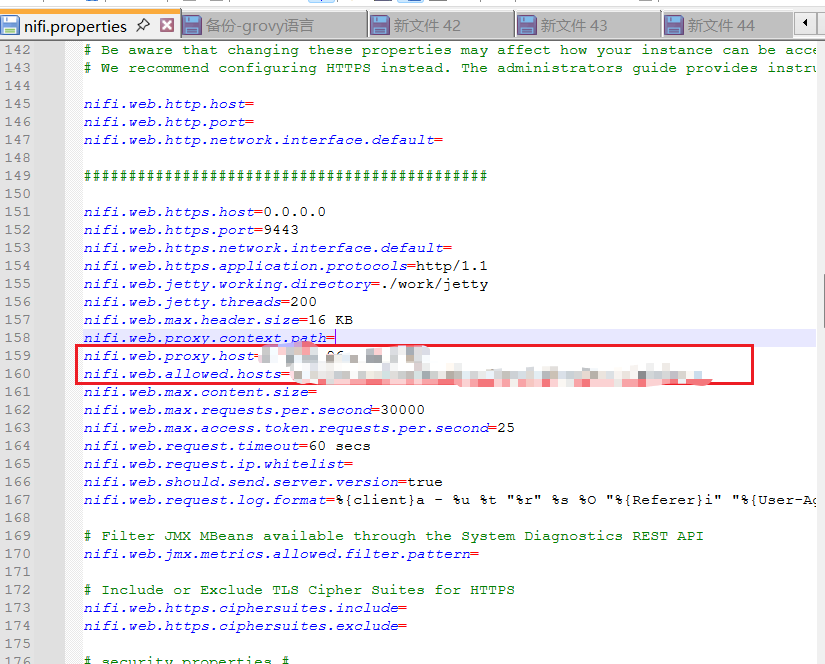Click nifi.web.jmx.metrics.allowed.filter.pattern= line

[x=281, y=554]
